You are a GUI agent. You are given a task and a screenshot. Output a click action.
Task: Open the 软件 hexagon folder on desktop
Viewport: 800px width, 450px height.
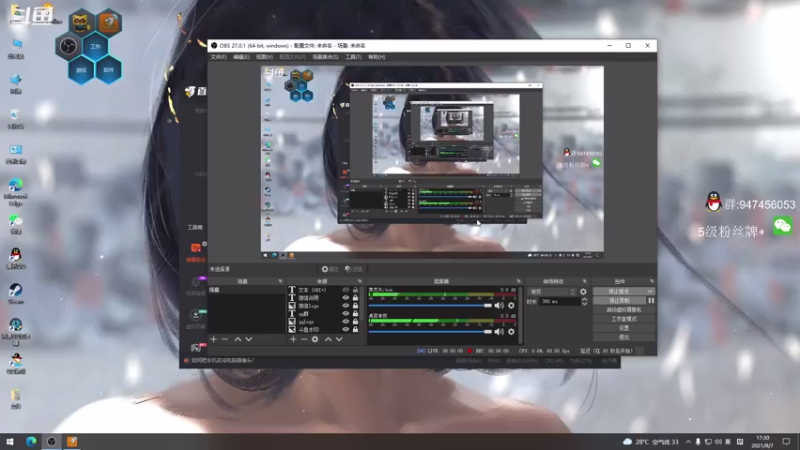[109, 70]
